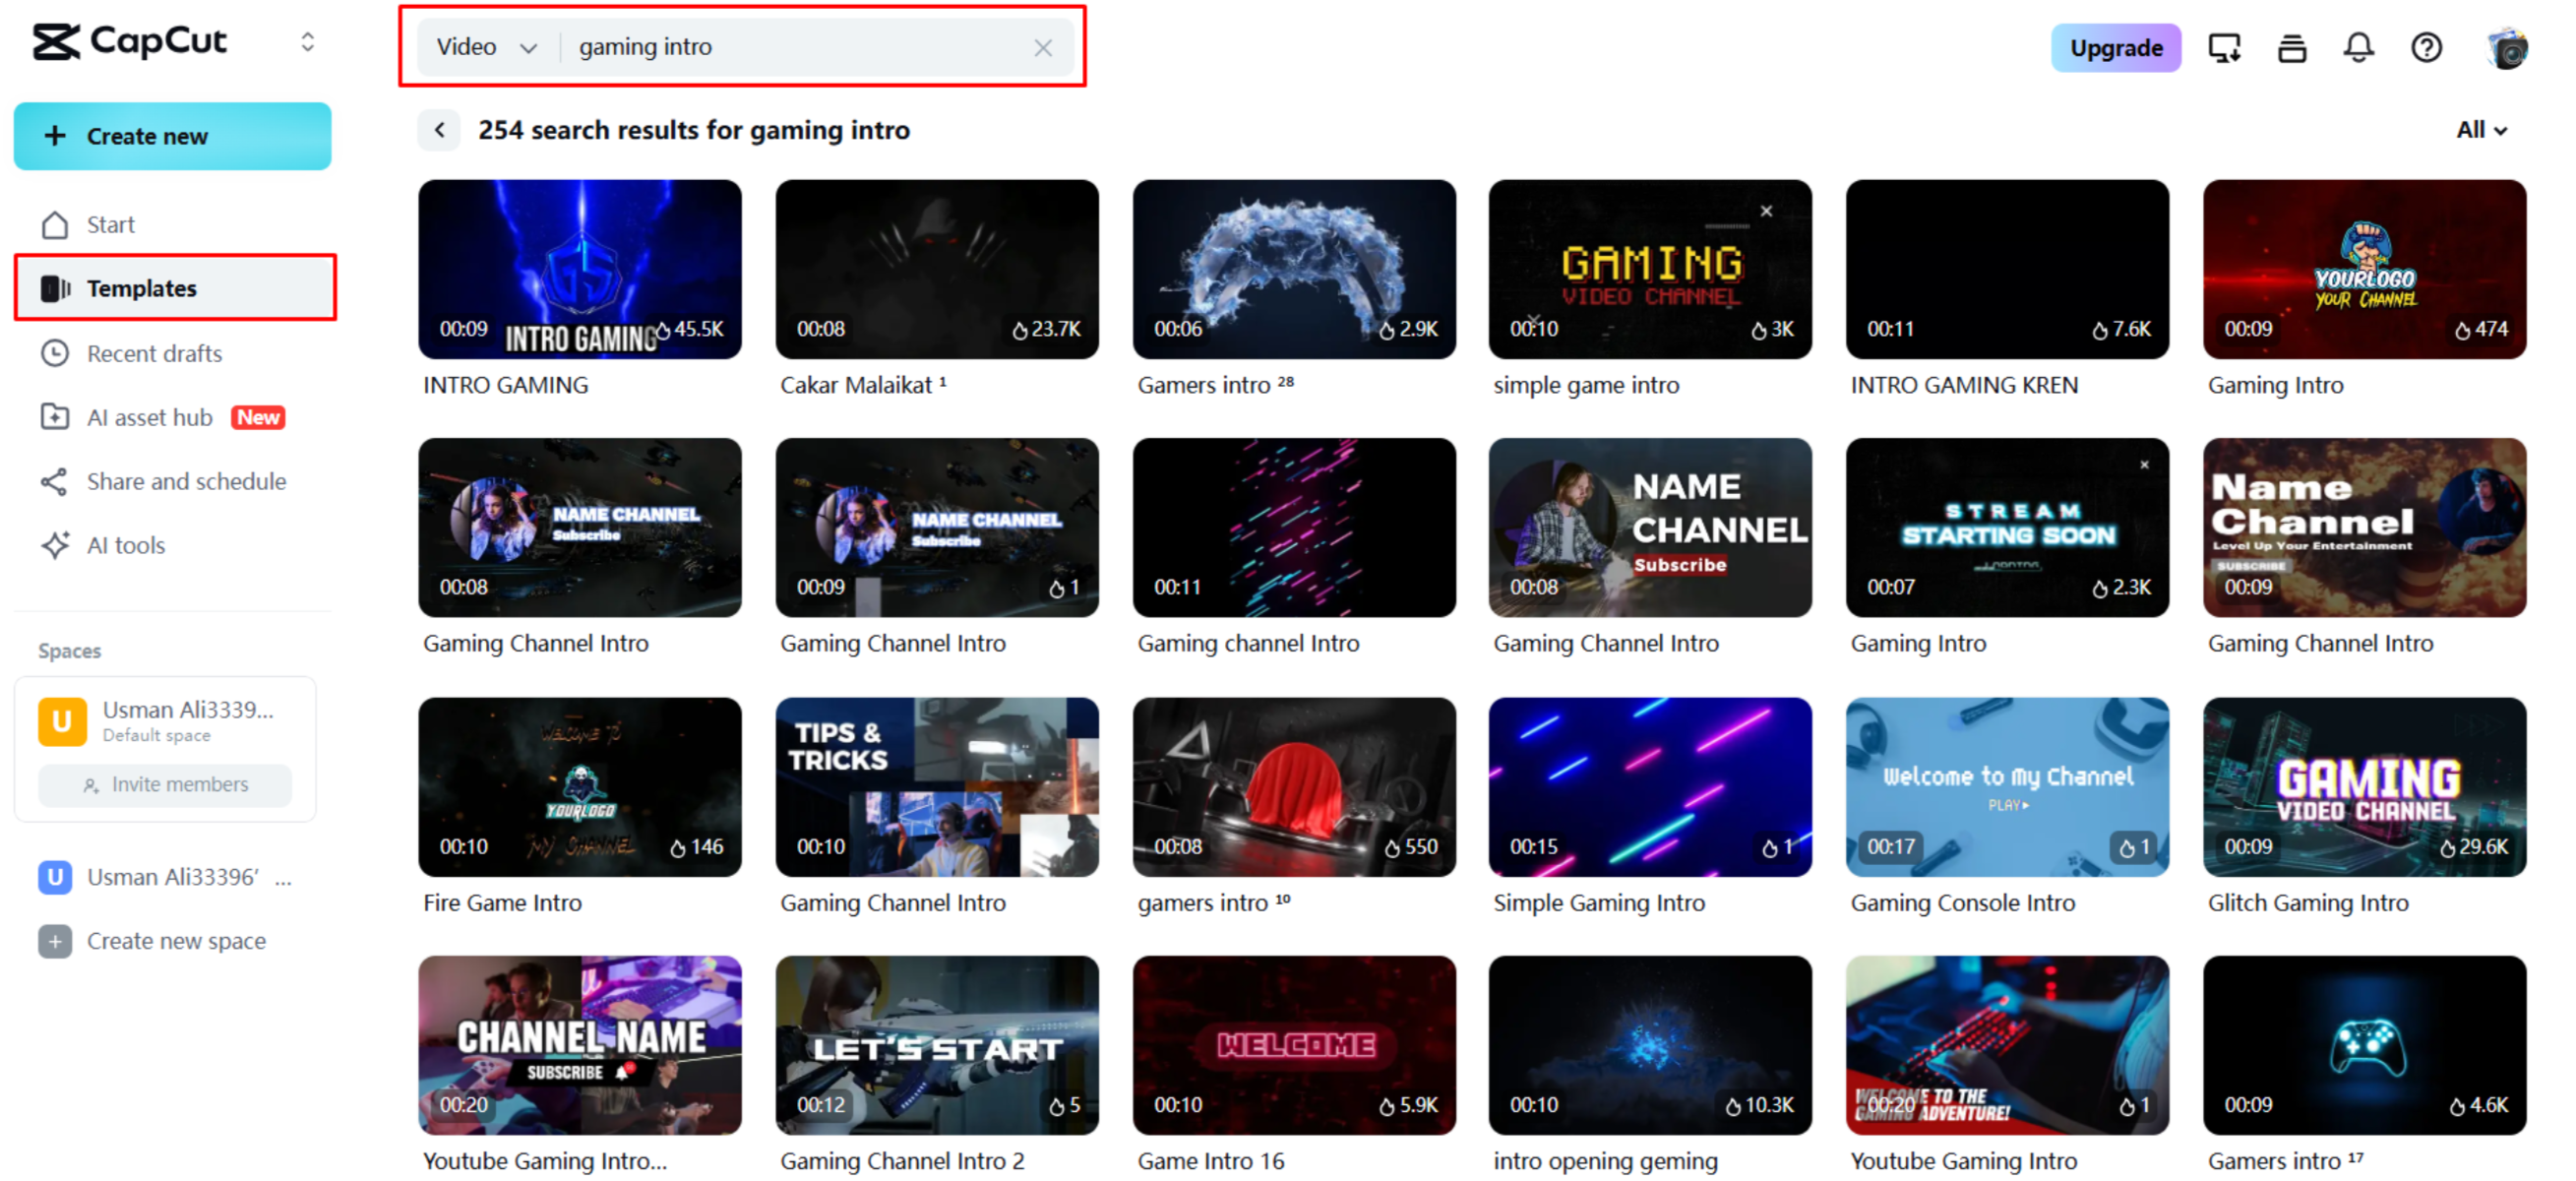Open the notifications bell
2576x1181 pixels.
[x=2359, y=47]
